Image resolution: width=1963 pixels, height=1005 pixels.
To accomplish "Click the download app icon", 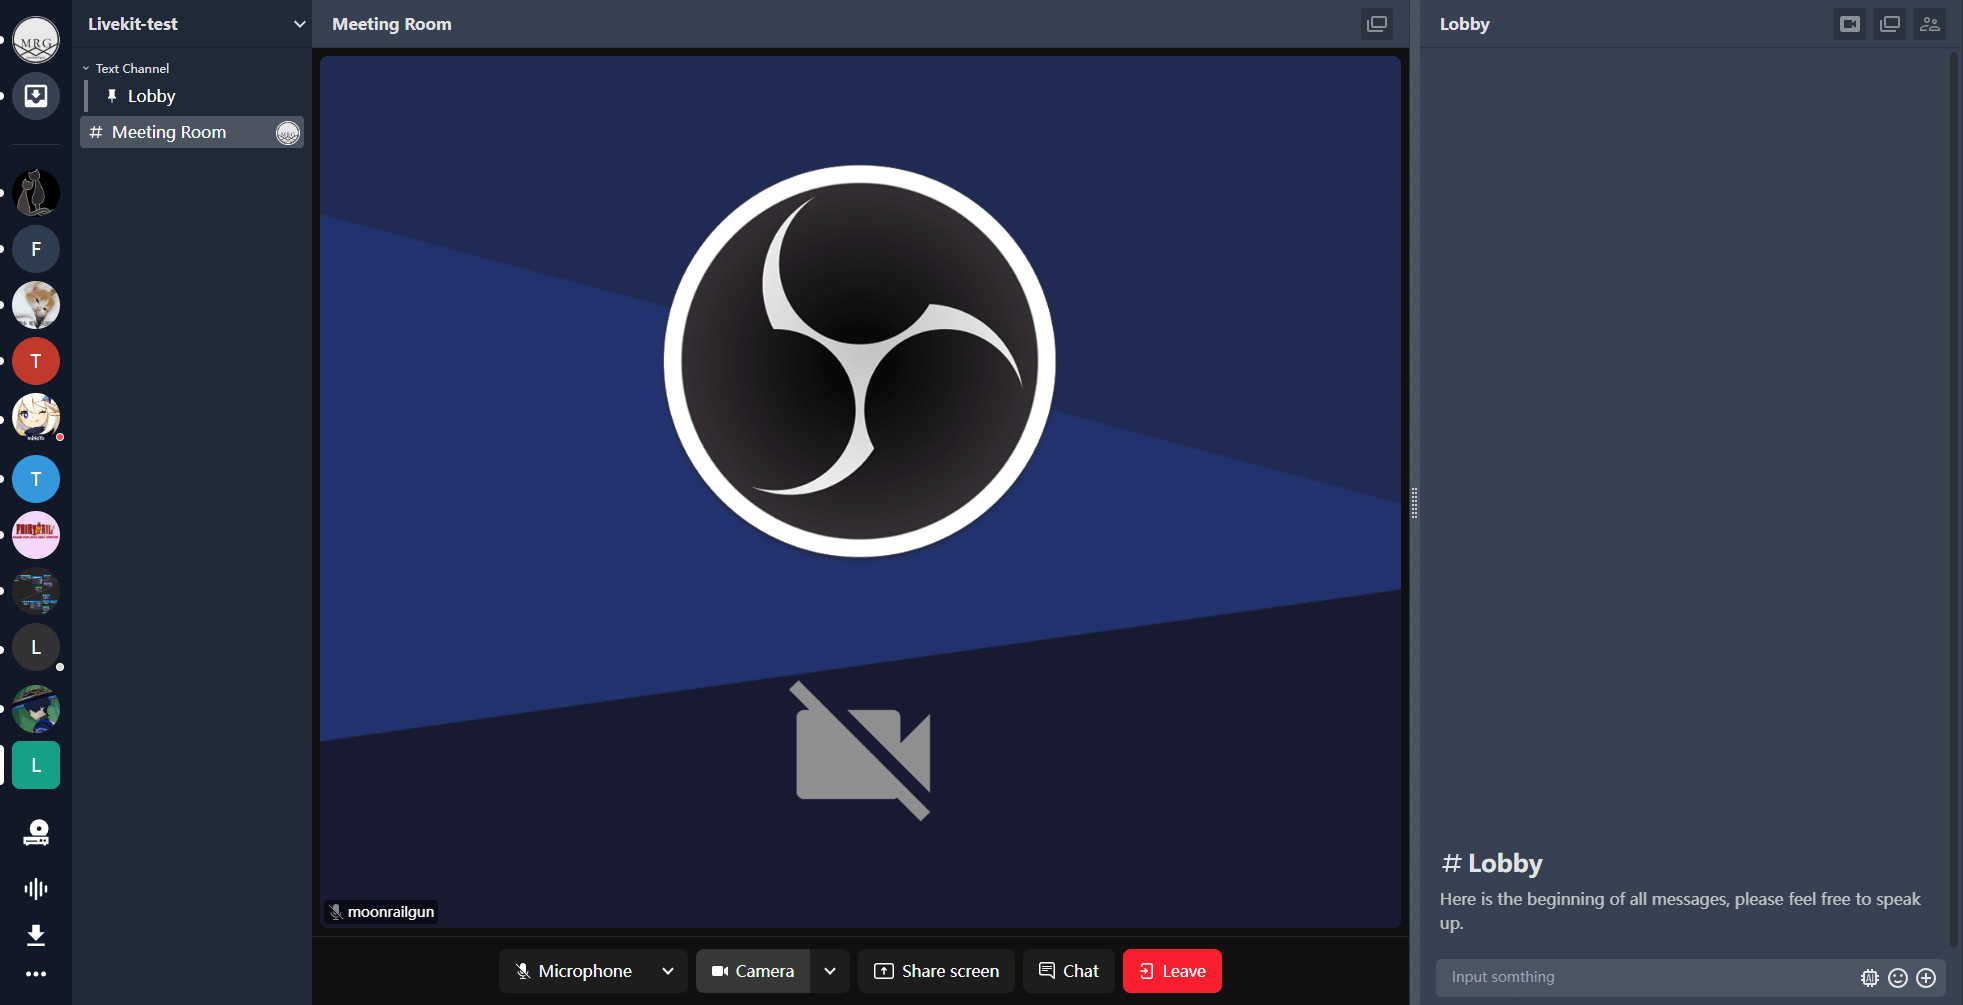I will [x=36, y=934].
